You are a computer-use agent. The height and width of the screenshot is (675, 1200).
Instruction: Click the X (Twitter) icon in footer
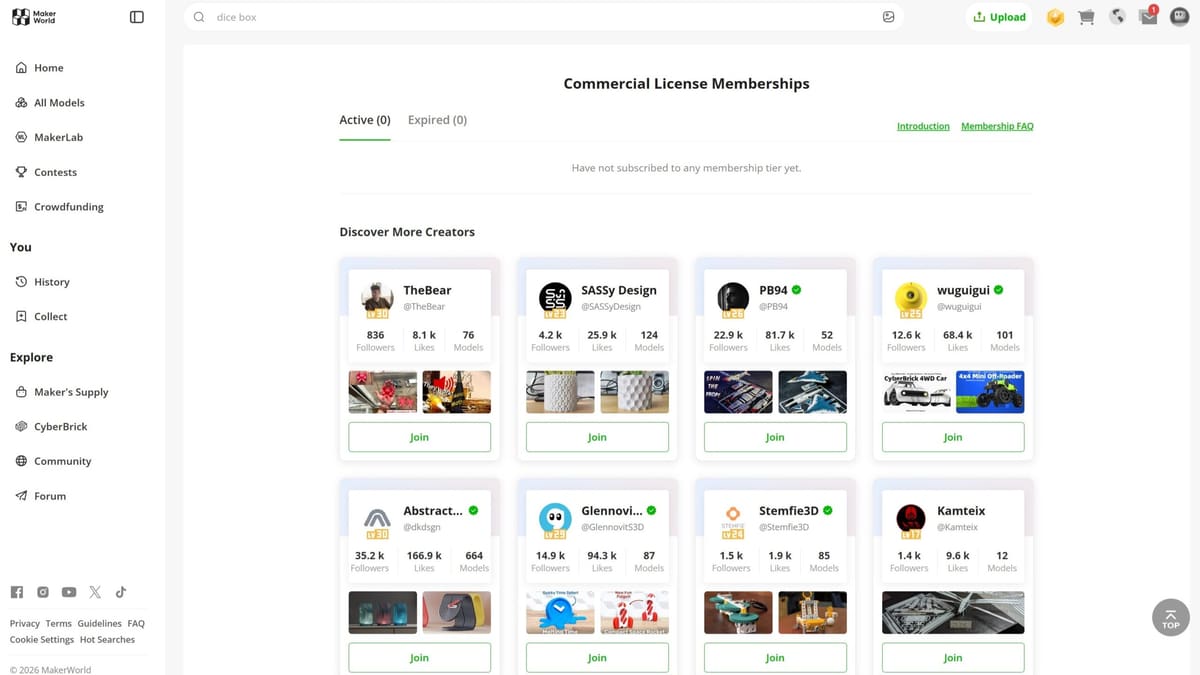pos(95,592)
